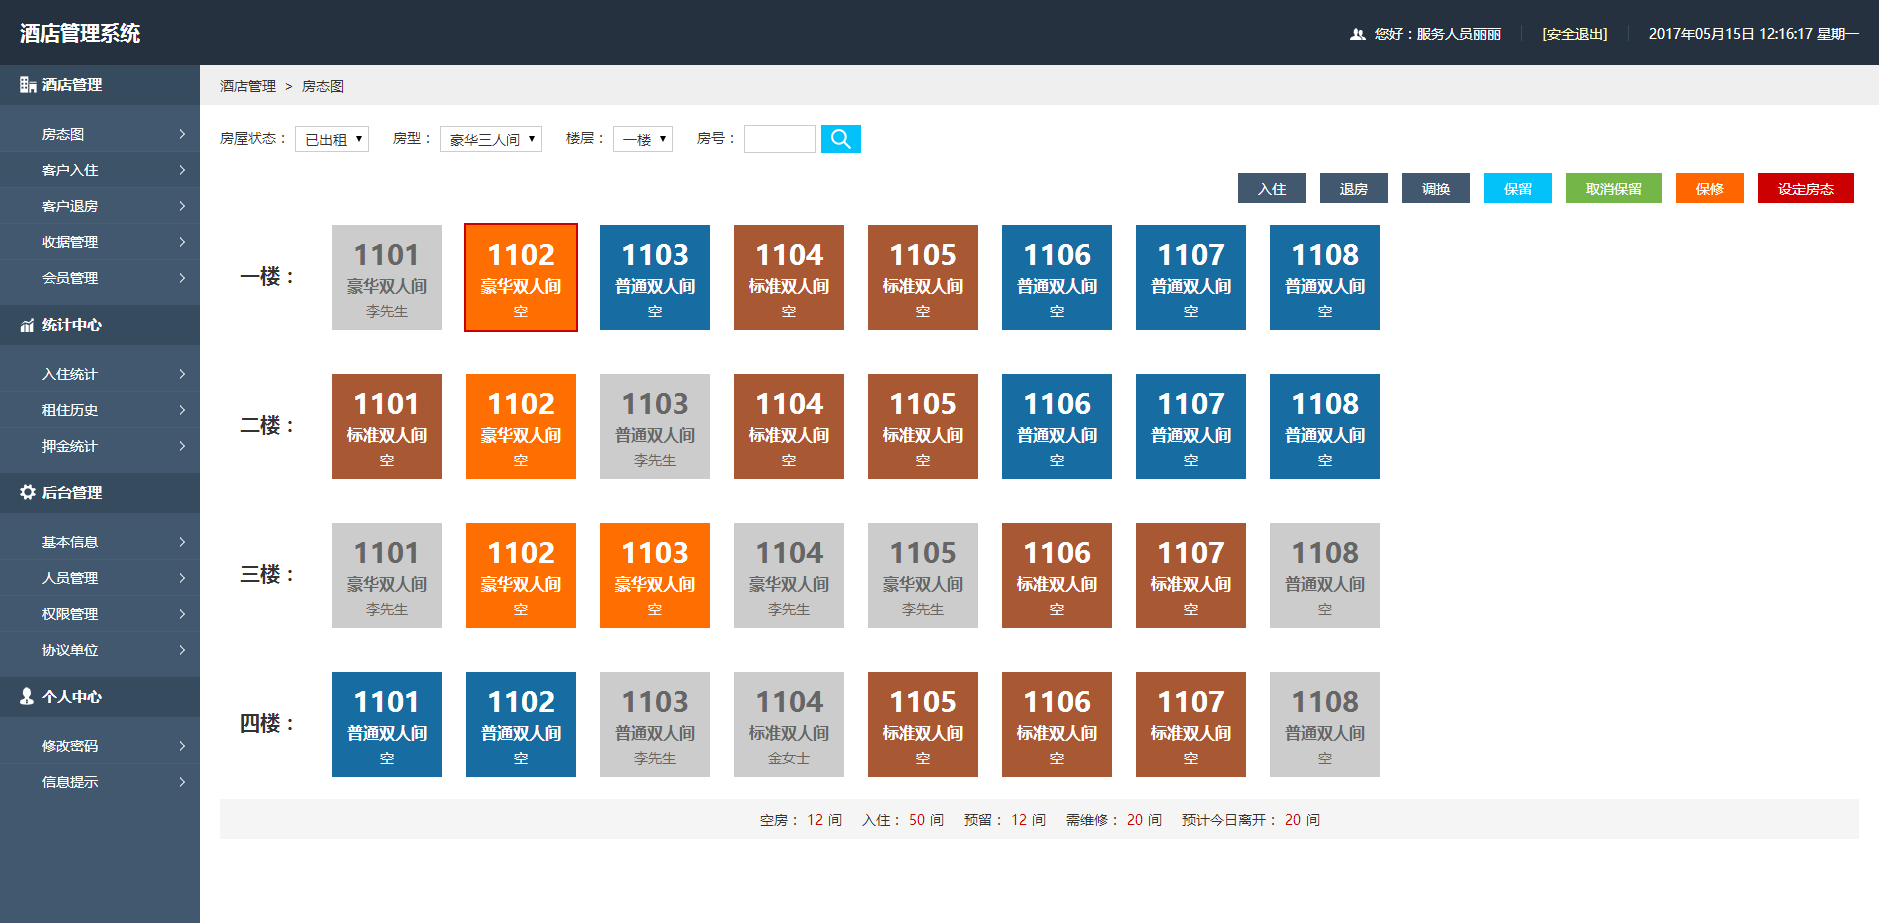Select third-floor room 1101 豪华双人间
This screenshot has width=1879, height=923.
pyautogui.click(x=387, y=575)
